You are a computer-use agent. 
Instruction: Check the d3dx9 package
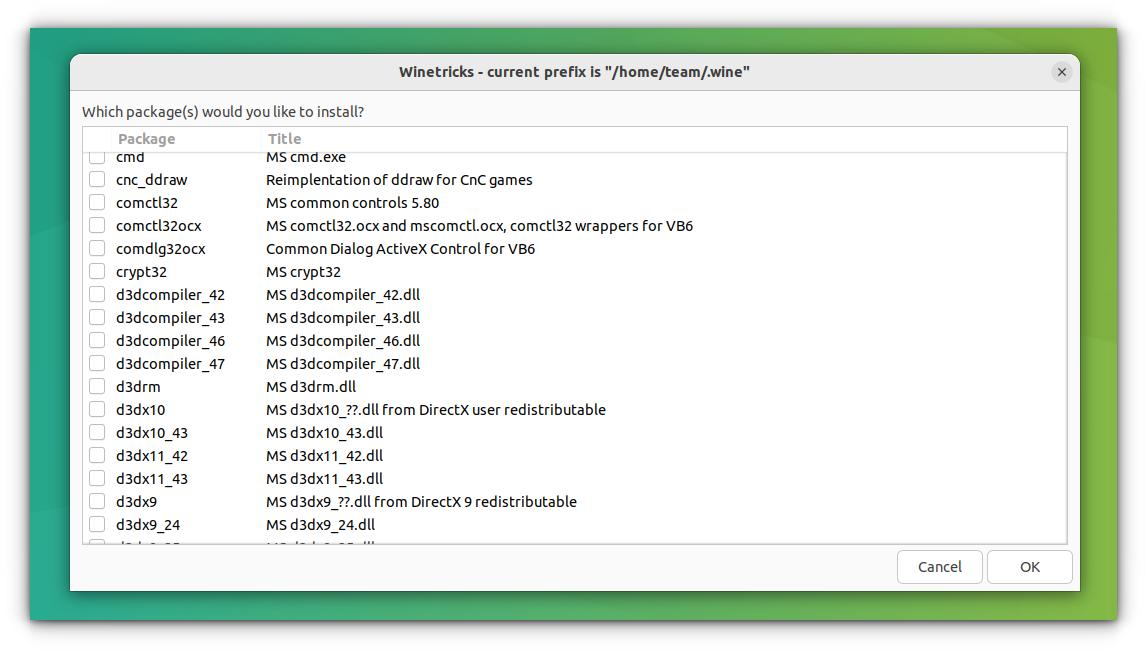(x=97, y=501)
